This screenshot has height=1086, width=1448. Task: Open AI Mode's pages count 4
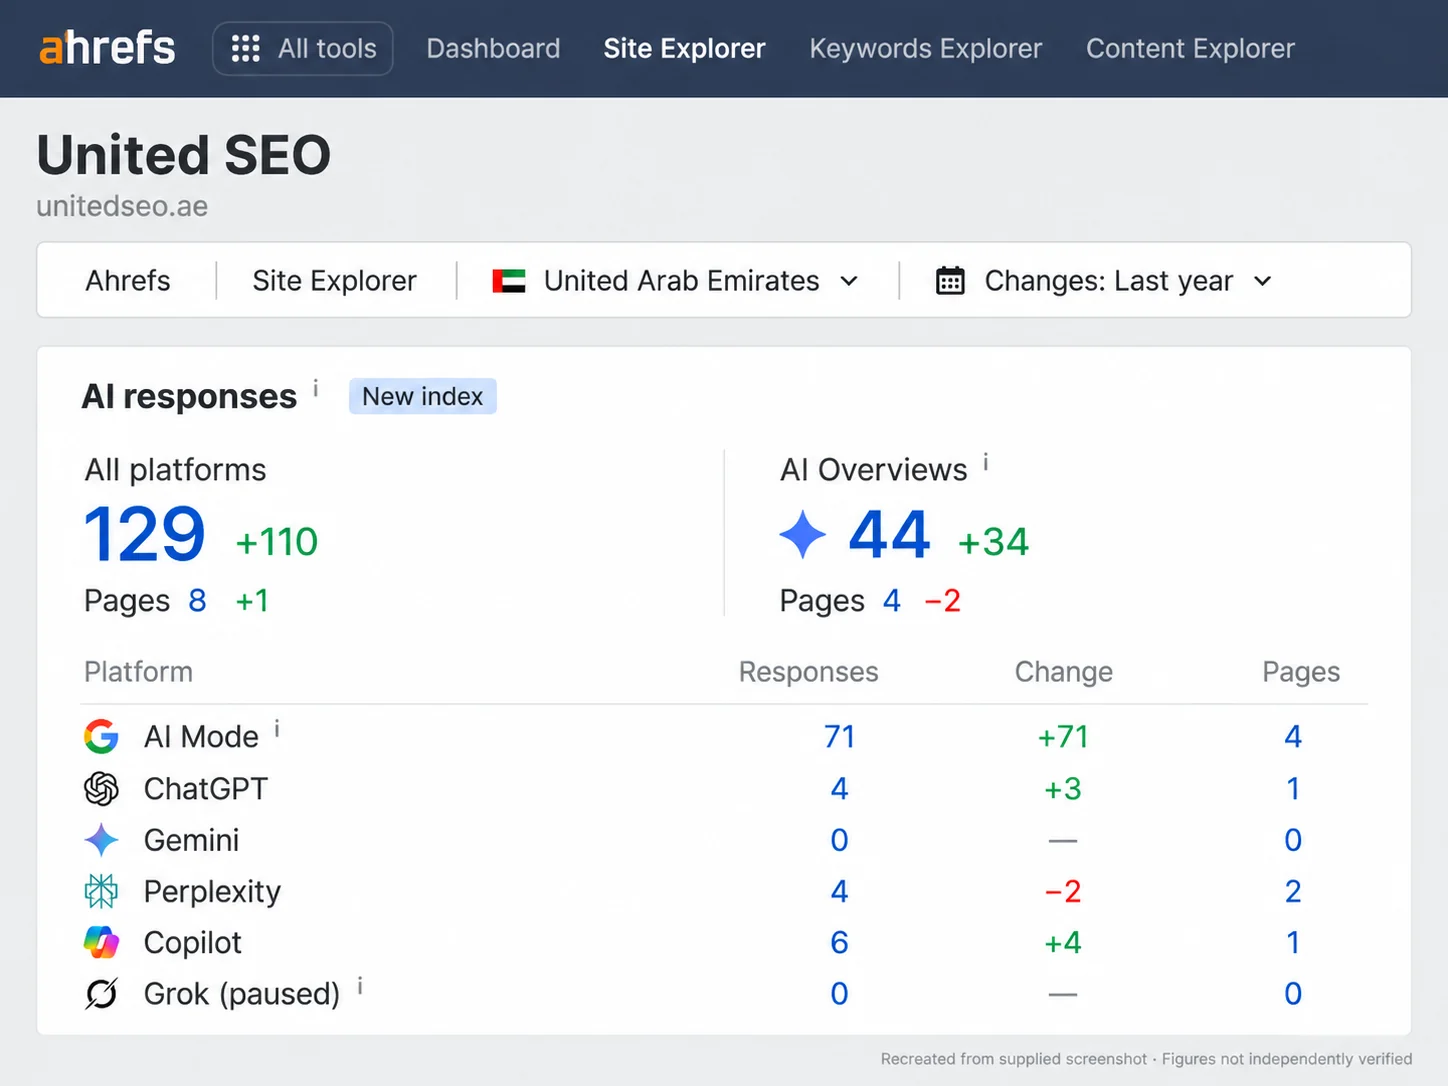tap(1293, 737)
